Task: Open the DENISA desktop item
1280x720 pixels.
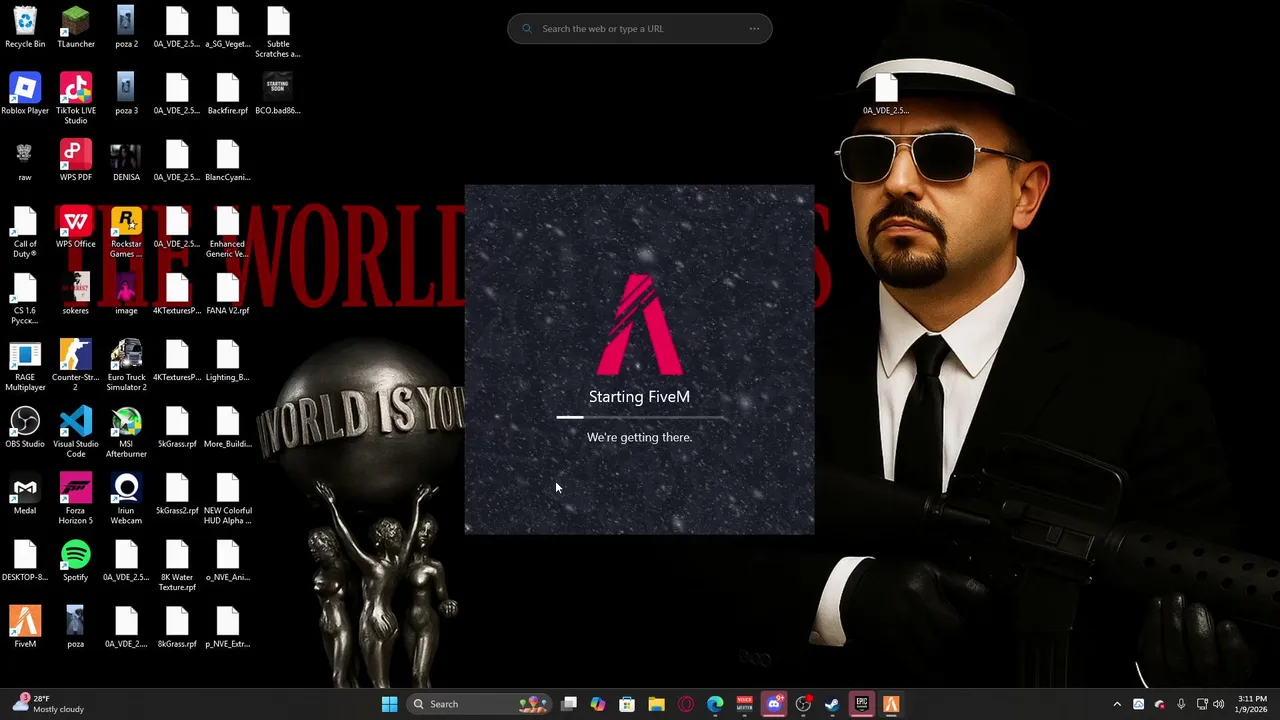Action: [126, 161]
